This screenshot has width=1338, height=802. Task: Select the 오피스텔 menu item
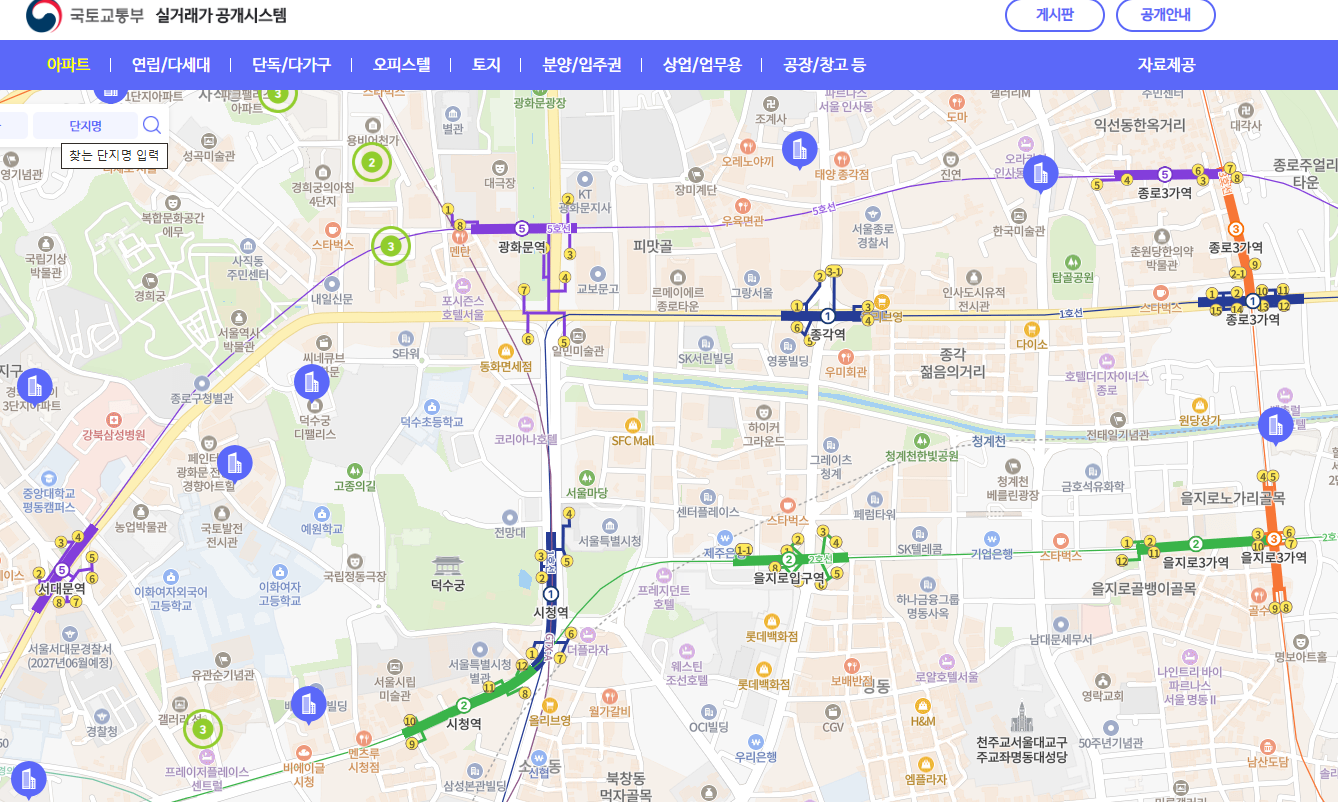[402, 65]
